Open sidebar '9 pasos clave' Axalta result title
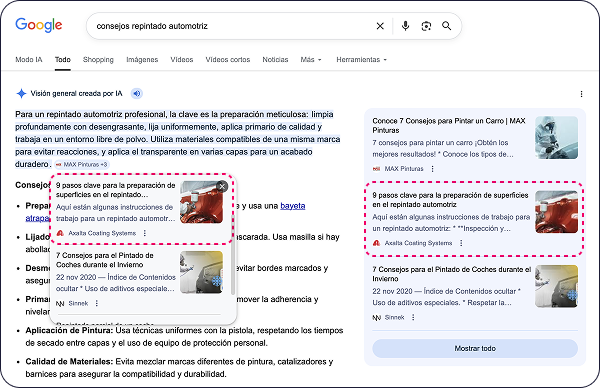 coord(450,200)
